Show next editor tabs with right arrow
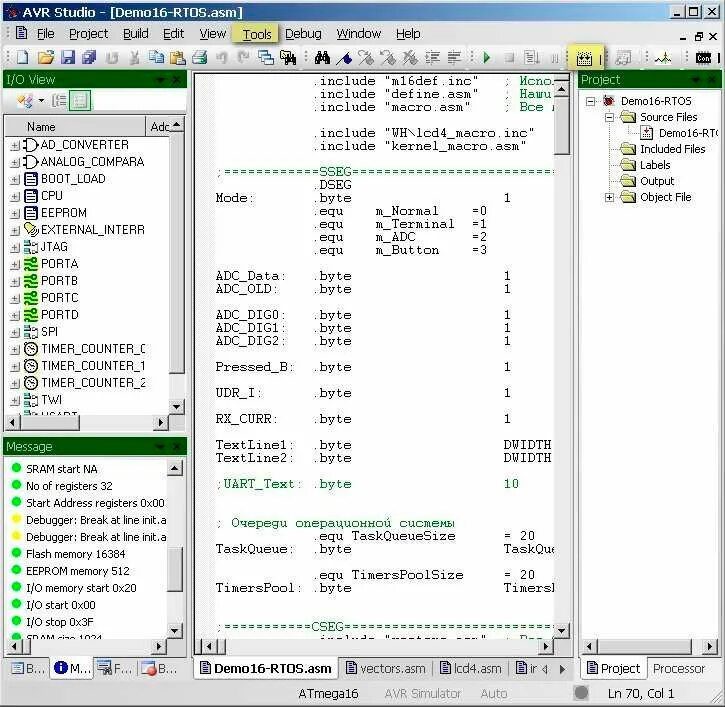The height and width of the screenshot is (707, 725). coord(562,669)
